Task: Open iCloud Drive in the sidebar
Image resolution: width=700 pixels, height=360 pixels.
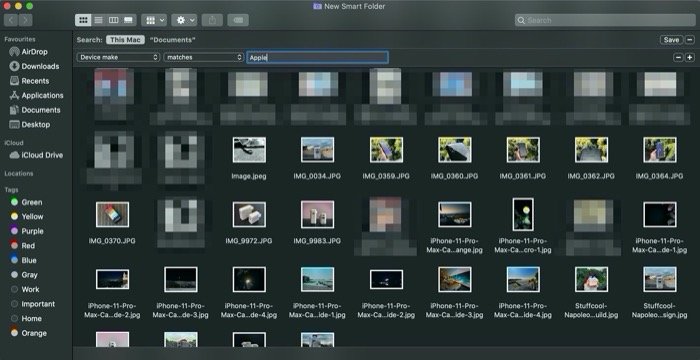Action: pyautogui.click(x=35, y=155)
